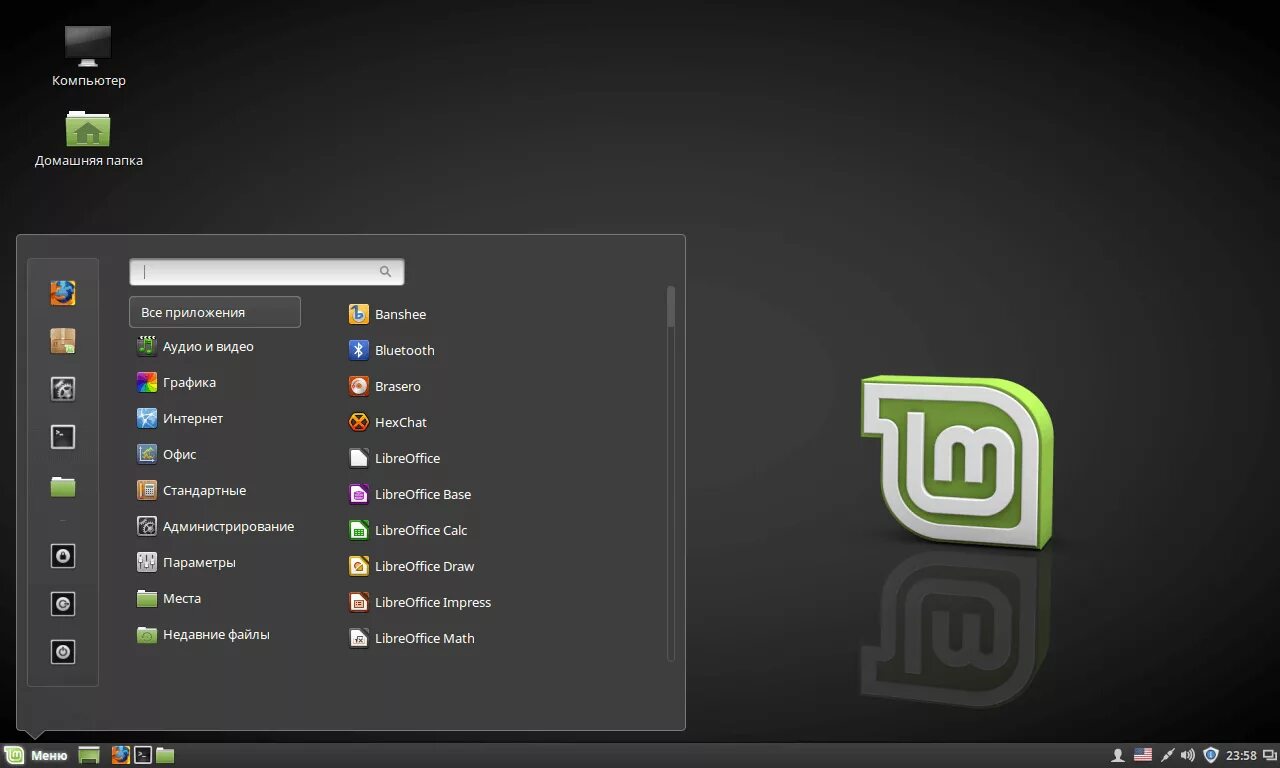This screenshot has height=768, width=1280.
Task: Click Show Desktop icon on panel
Action: [89, 755]
